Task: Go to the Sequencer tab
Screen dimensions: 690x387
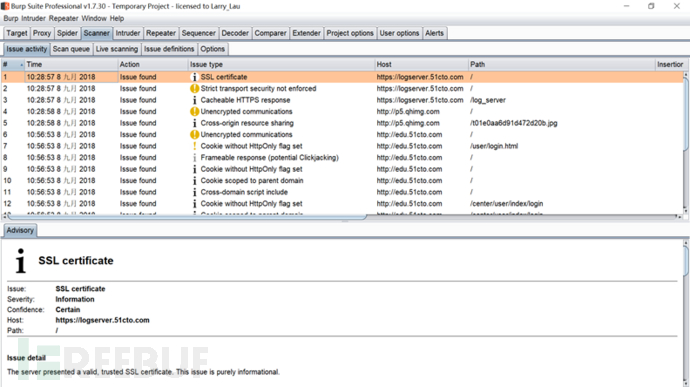Action: pyautogui.click(x=198, y=33)
